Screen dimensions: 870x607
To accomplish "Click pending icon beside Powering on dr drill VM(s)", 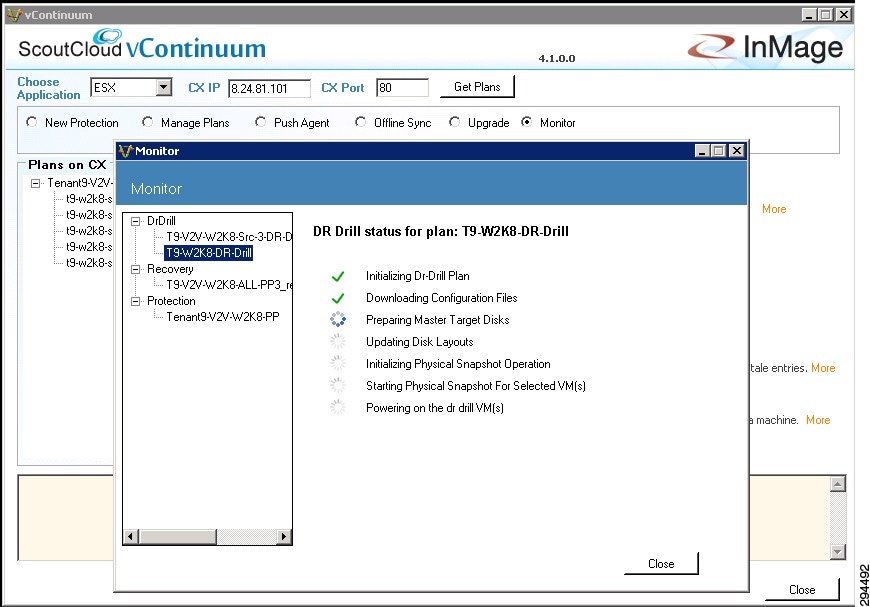I will click(x=337, y=407).
